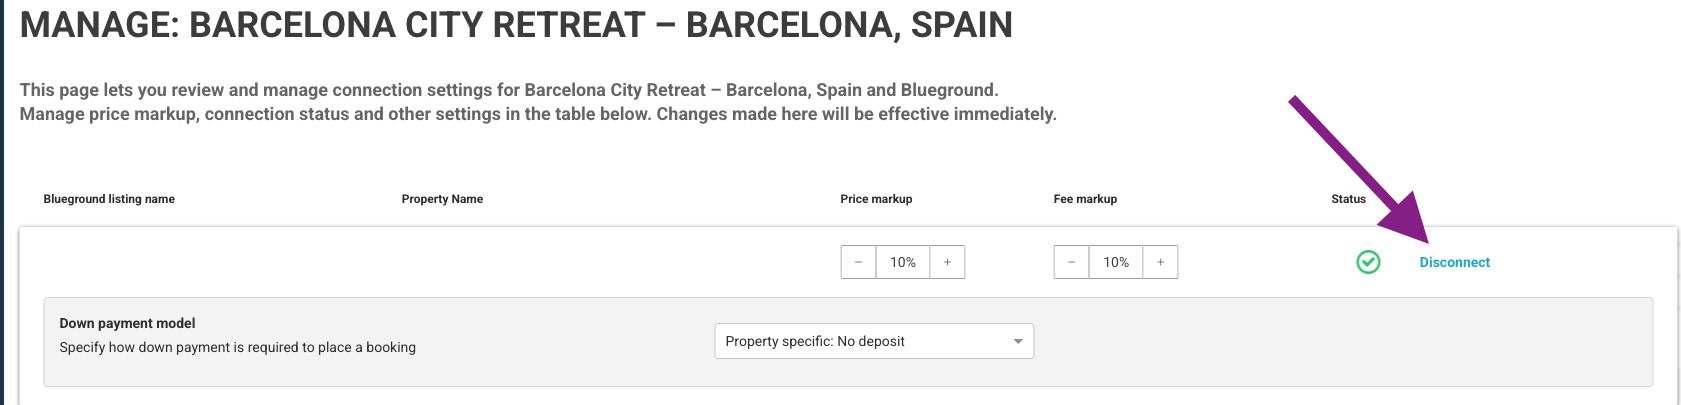Click the green connected status checkmark icon
Viewport: 1681px width, 405px height.
(1368, 262)
